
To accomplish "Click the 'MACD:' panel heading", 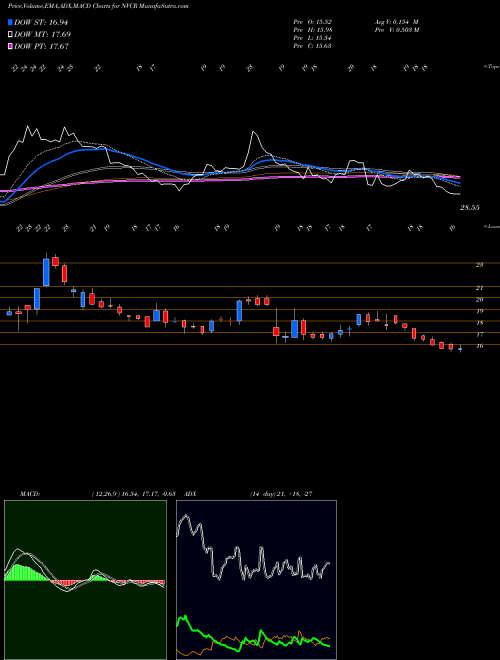I will (x=29, y=494).
